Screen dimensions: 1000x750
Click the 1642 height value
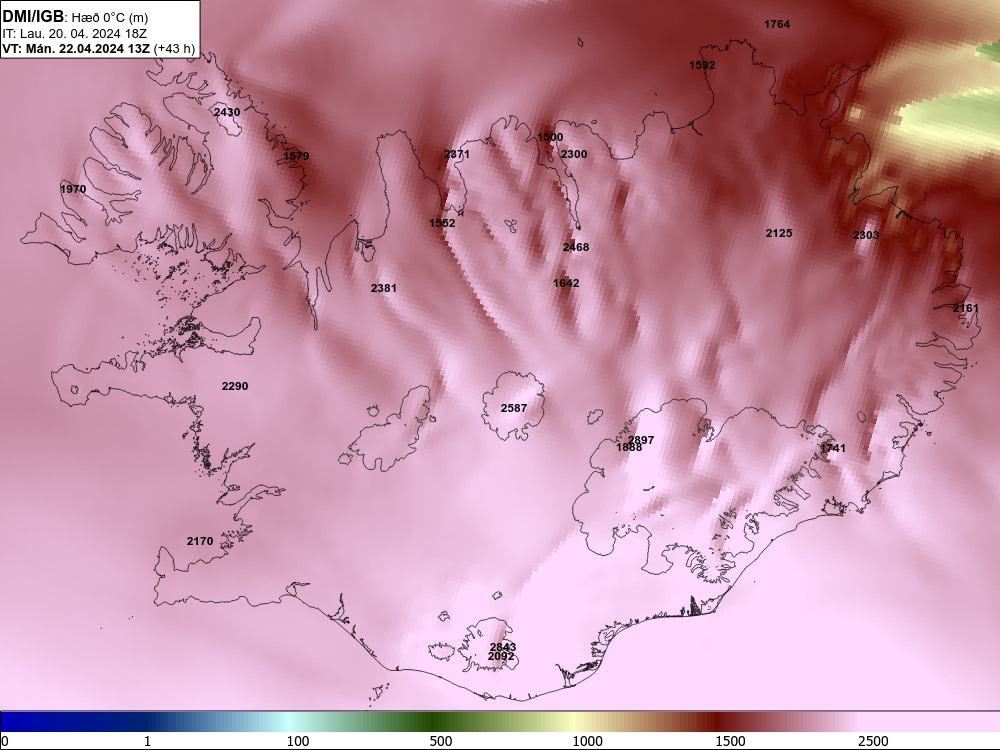[x=566, y=283]
